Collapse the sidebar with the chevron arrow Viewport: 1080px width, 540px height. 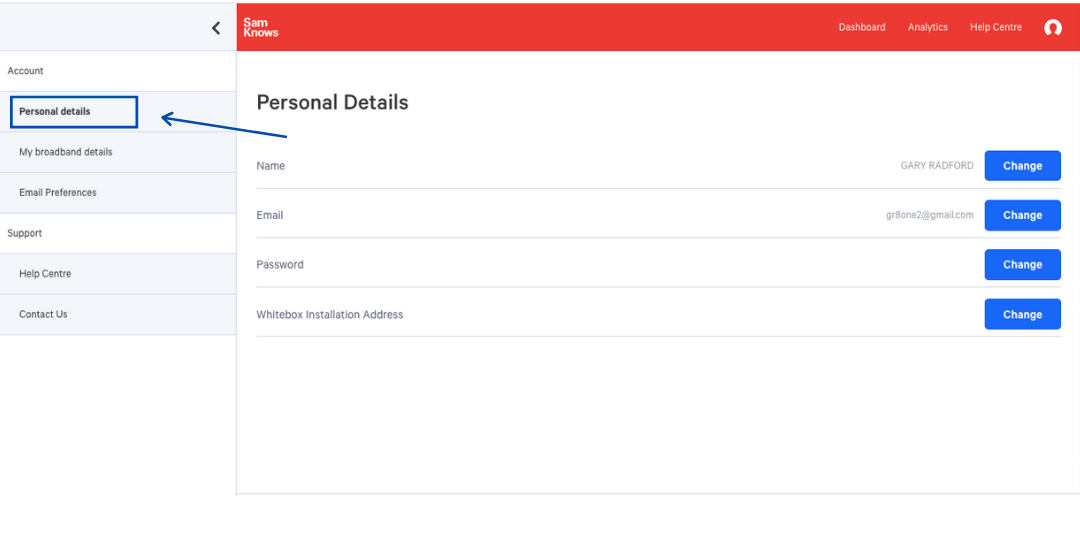[216, 28]
